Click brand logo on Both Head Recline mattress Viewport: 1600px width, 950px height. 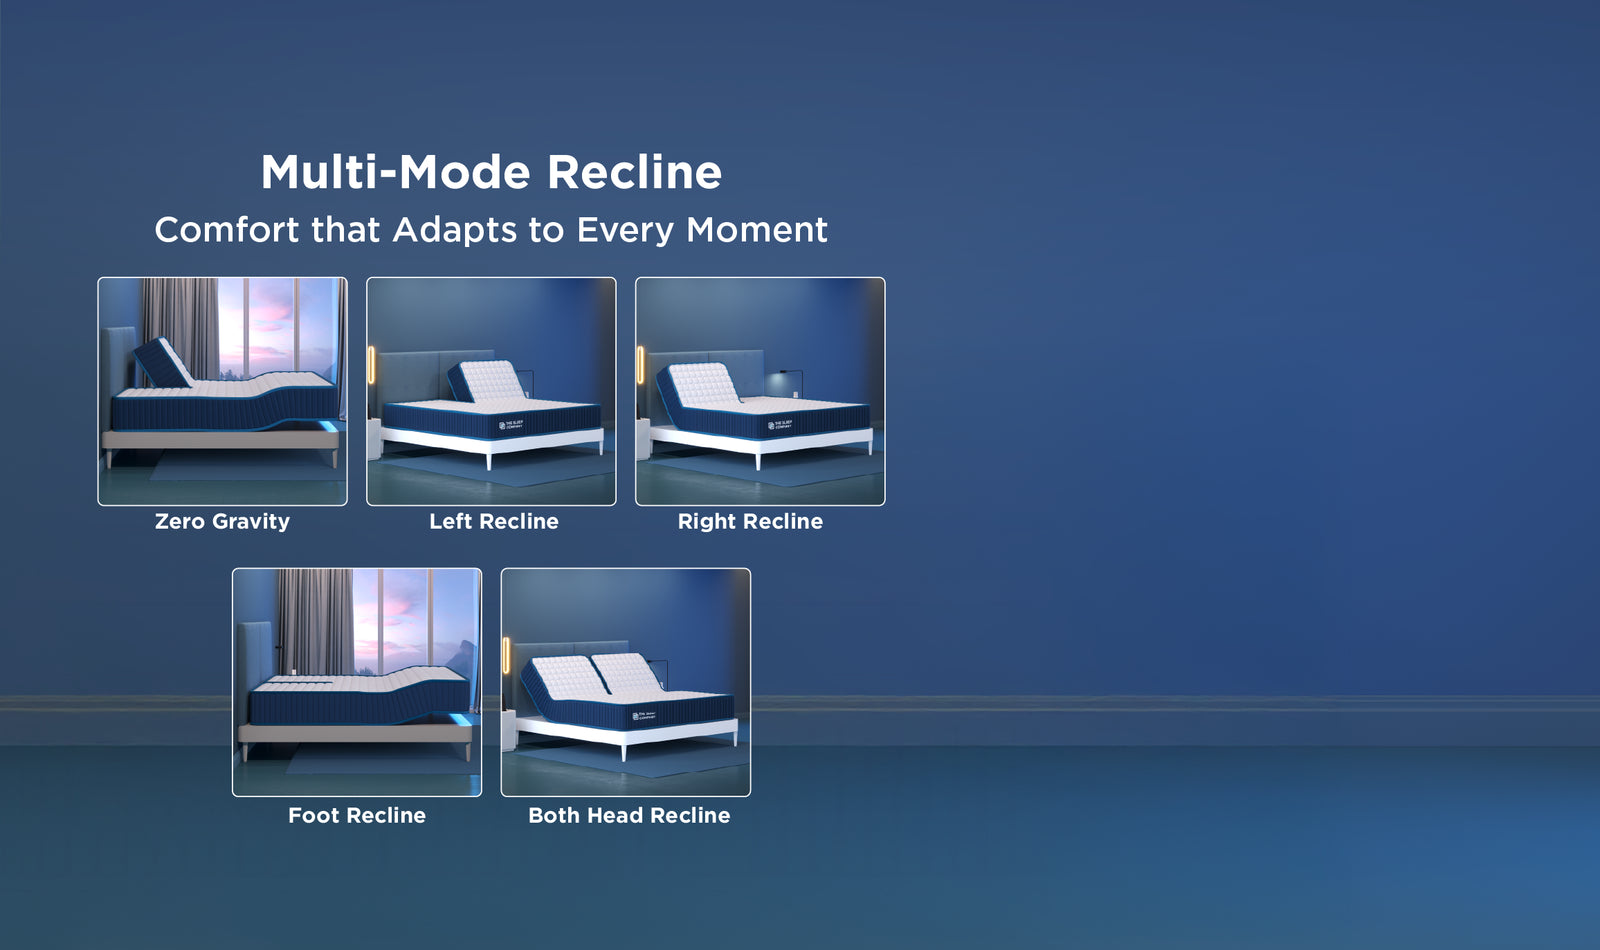(x=644, y=716)
